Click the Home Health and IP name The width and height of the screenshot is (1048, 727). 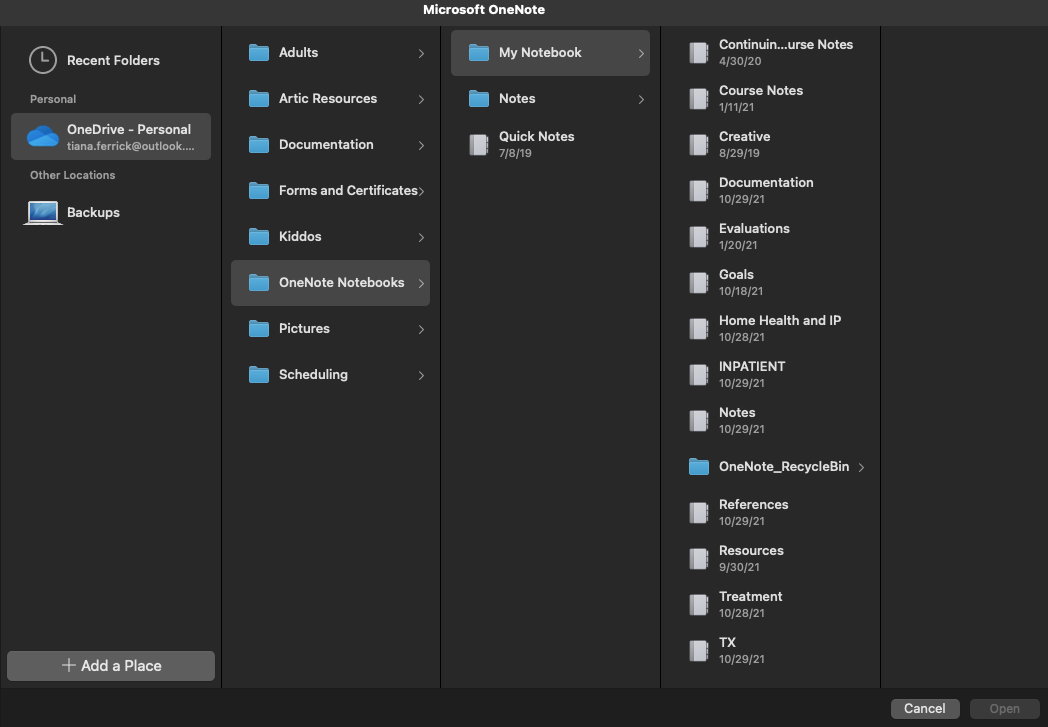(x=780, y=320)
